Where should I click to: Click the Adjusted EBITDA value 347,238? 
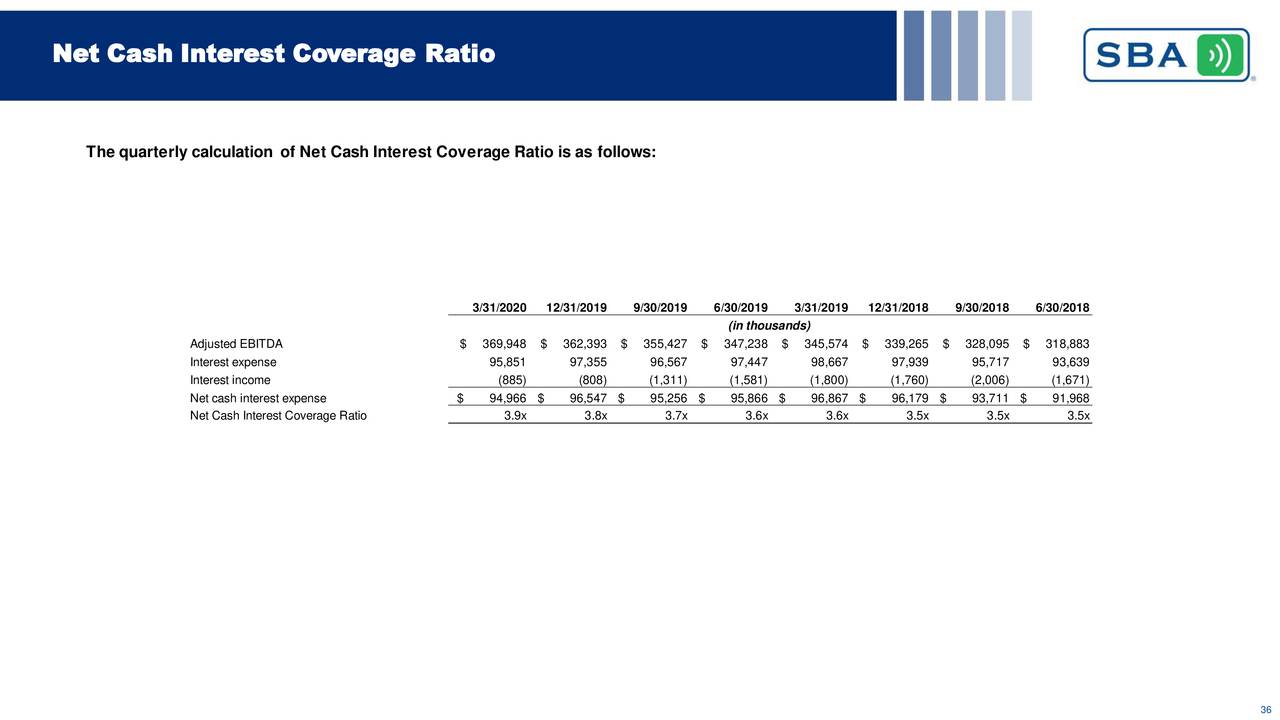click(x=745, y=344)
